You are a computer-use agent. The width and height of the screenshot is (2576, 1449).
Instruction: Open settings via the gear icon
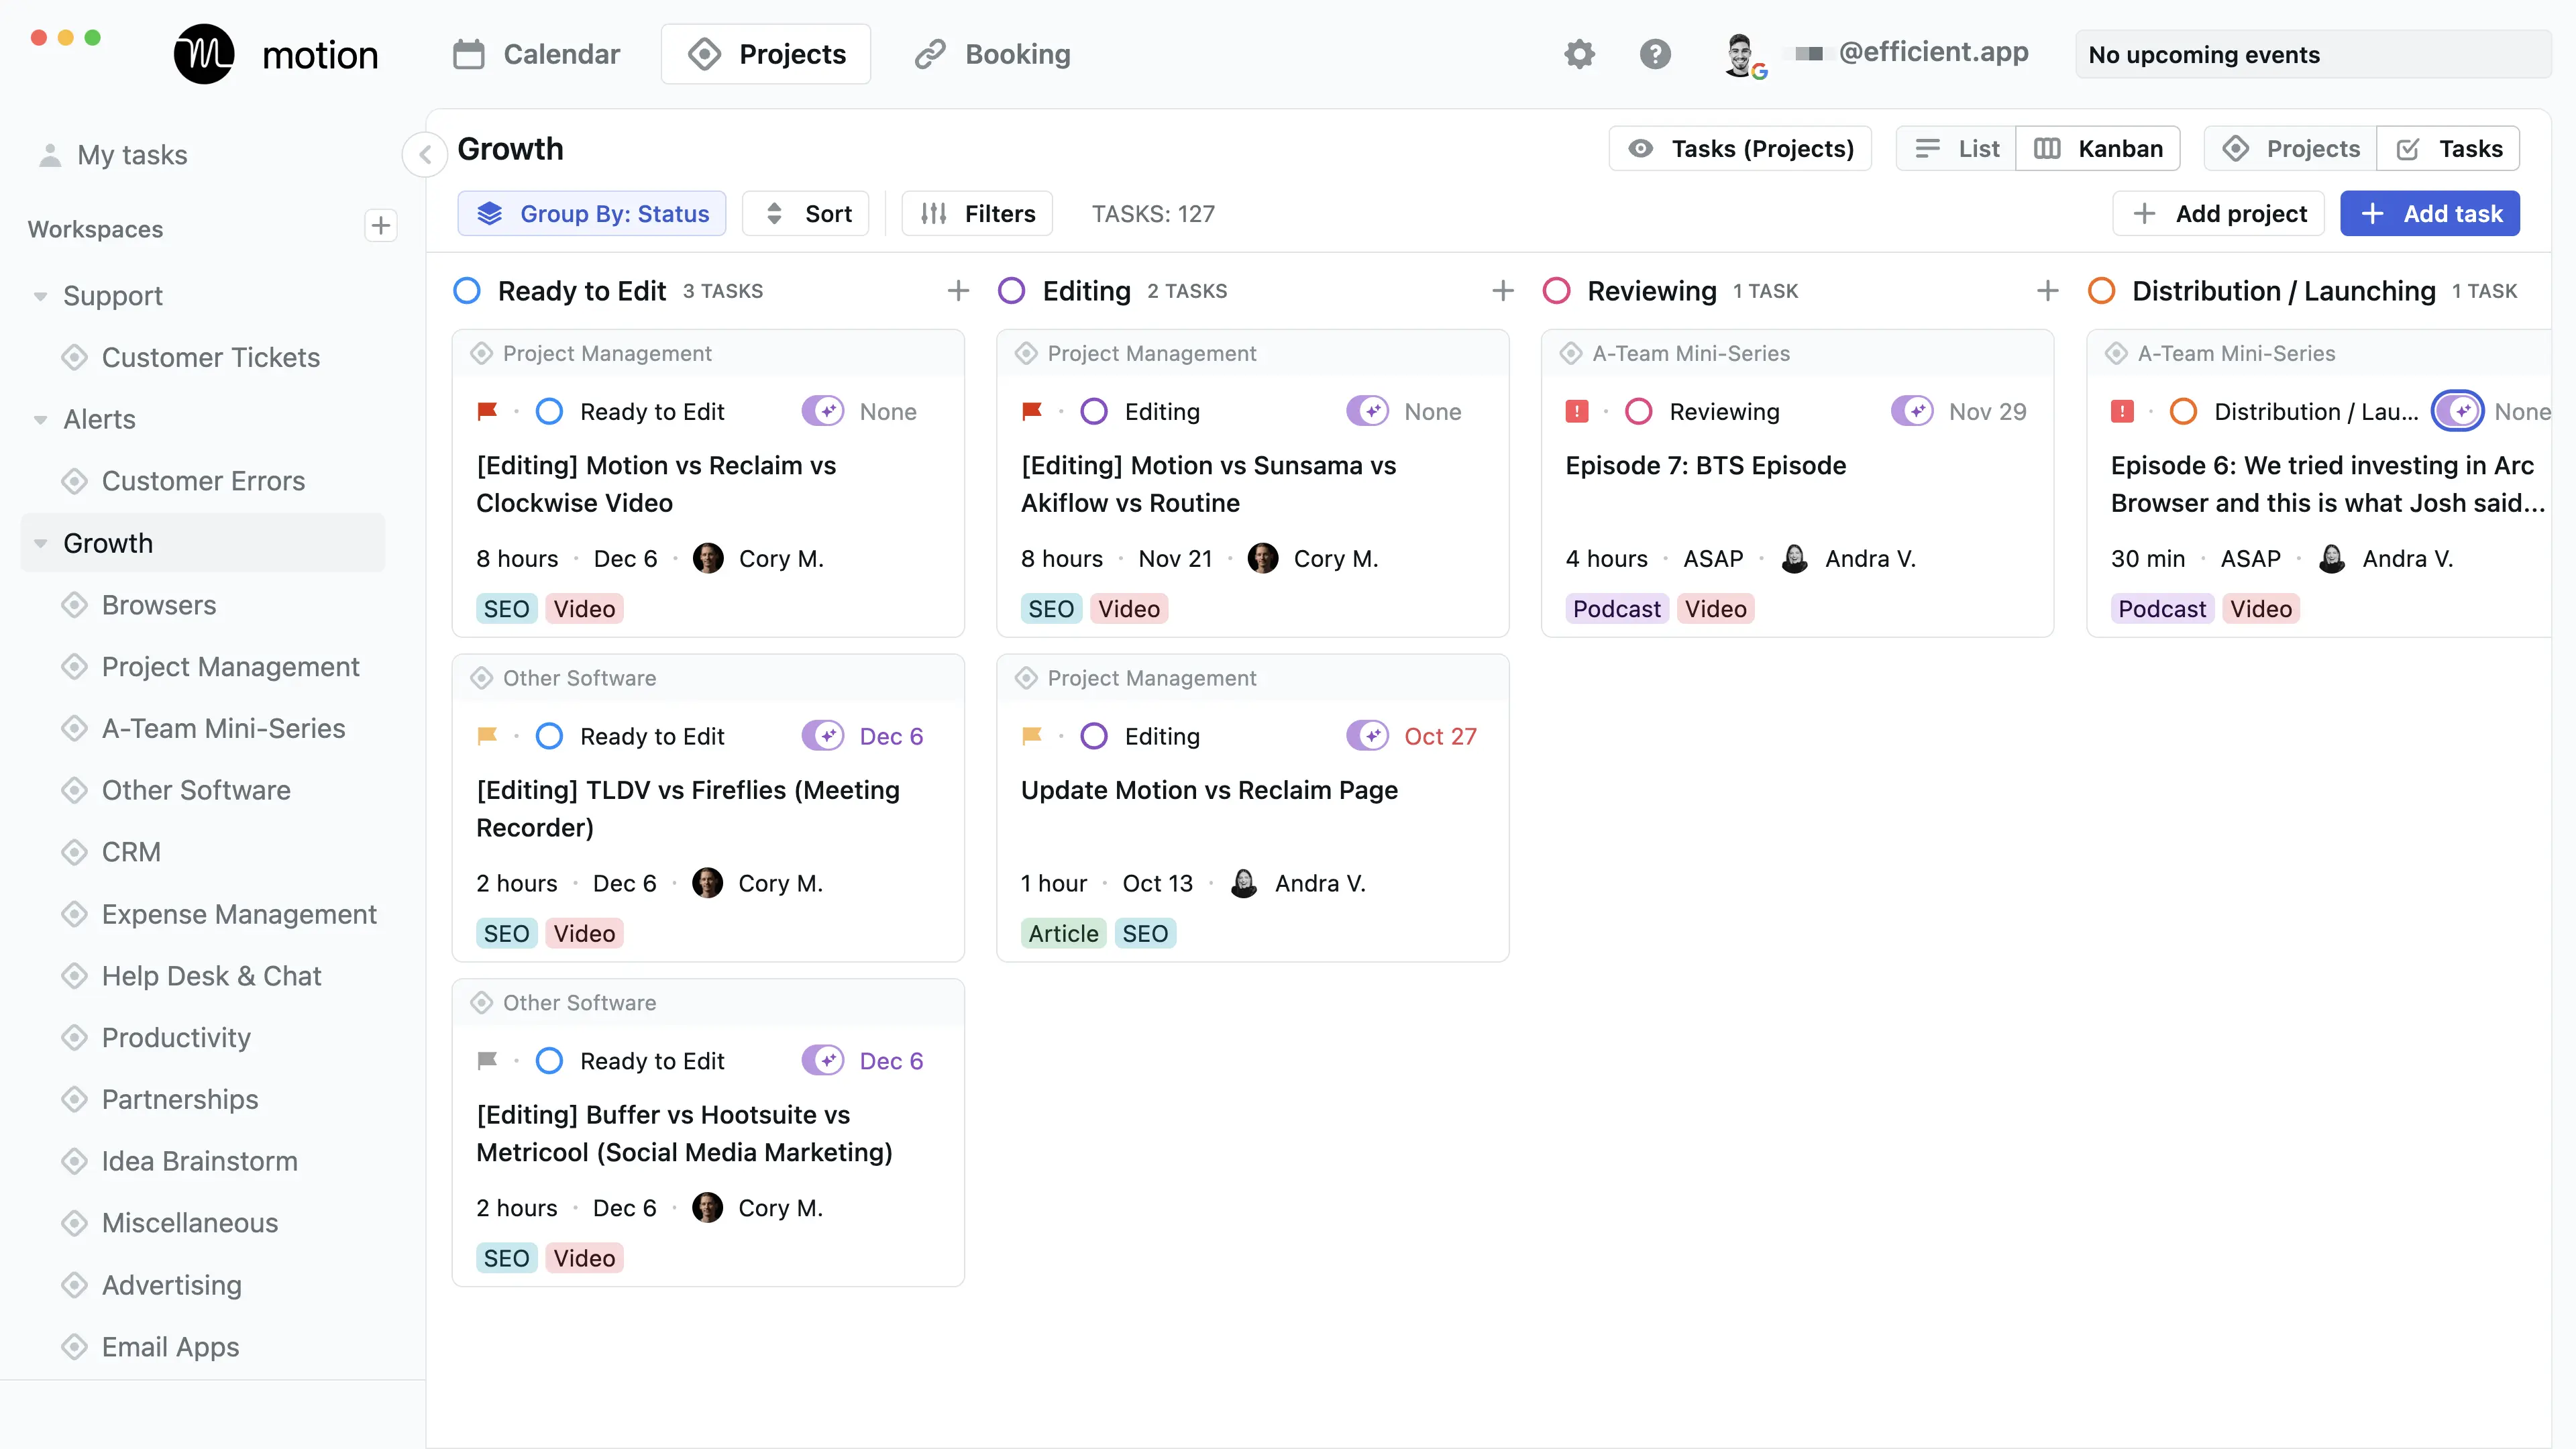point(1579,54)
